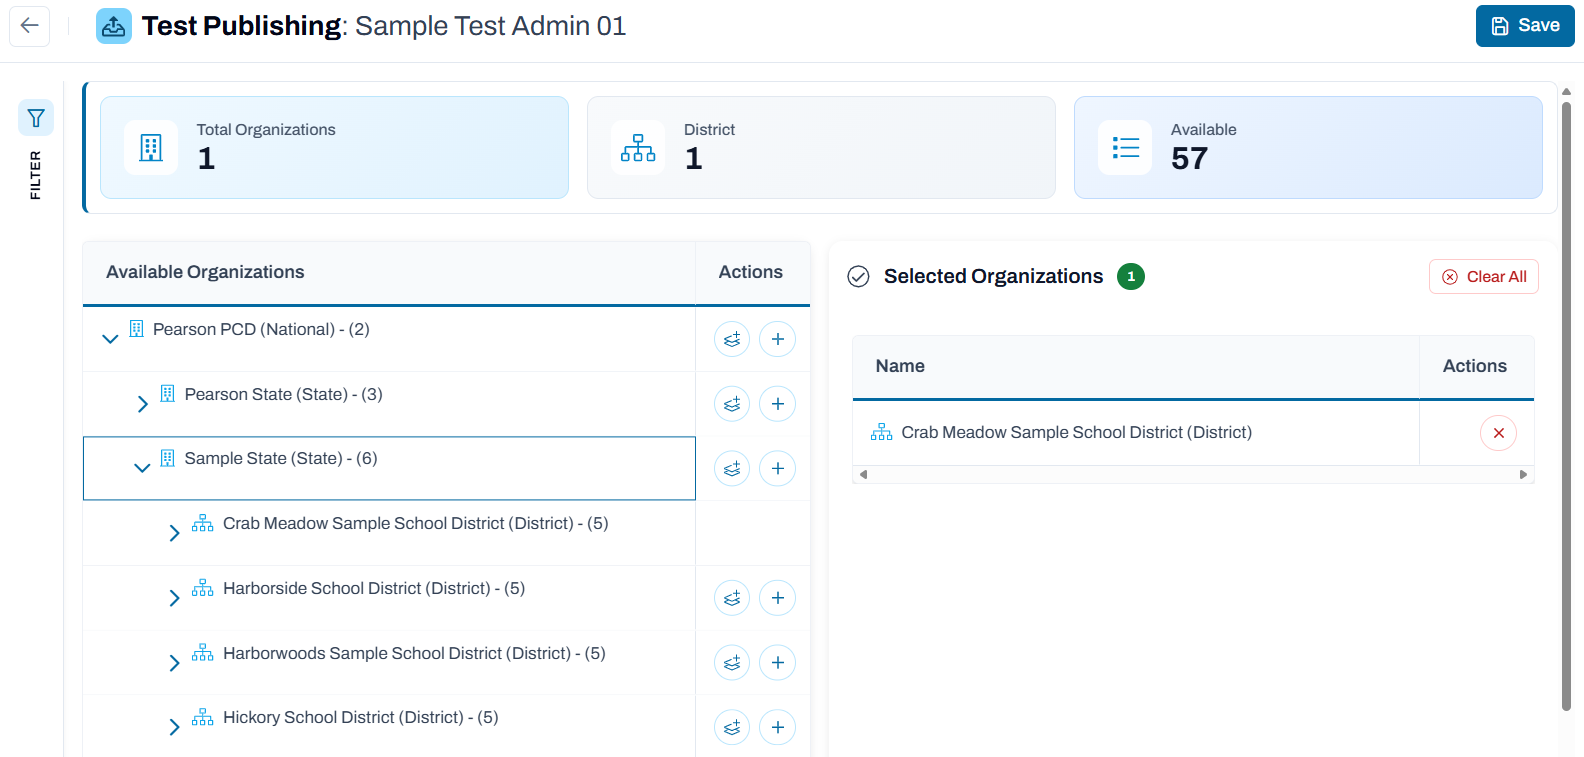Image resolution: width=1584 pixels, height=757 pixels.
Task: Collapse the Pearson PCD (National) node
Action: click(x=110, y=339)
